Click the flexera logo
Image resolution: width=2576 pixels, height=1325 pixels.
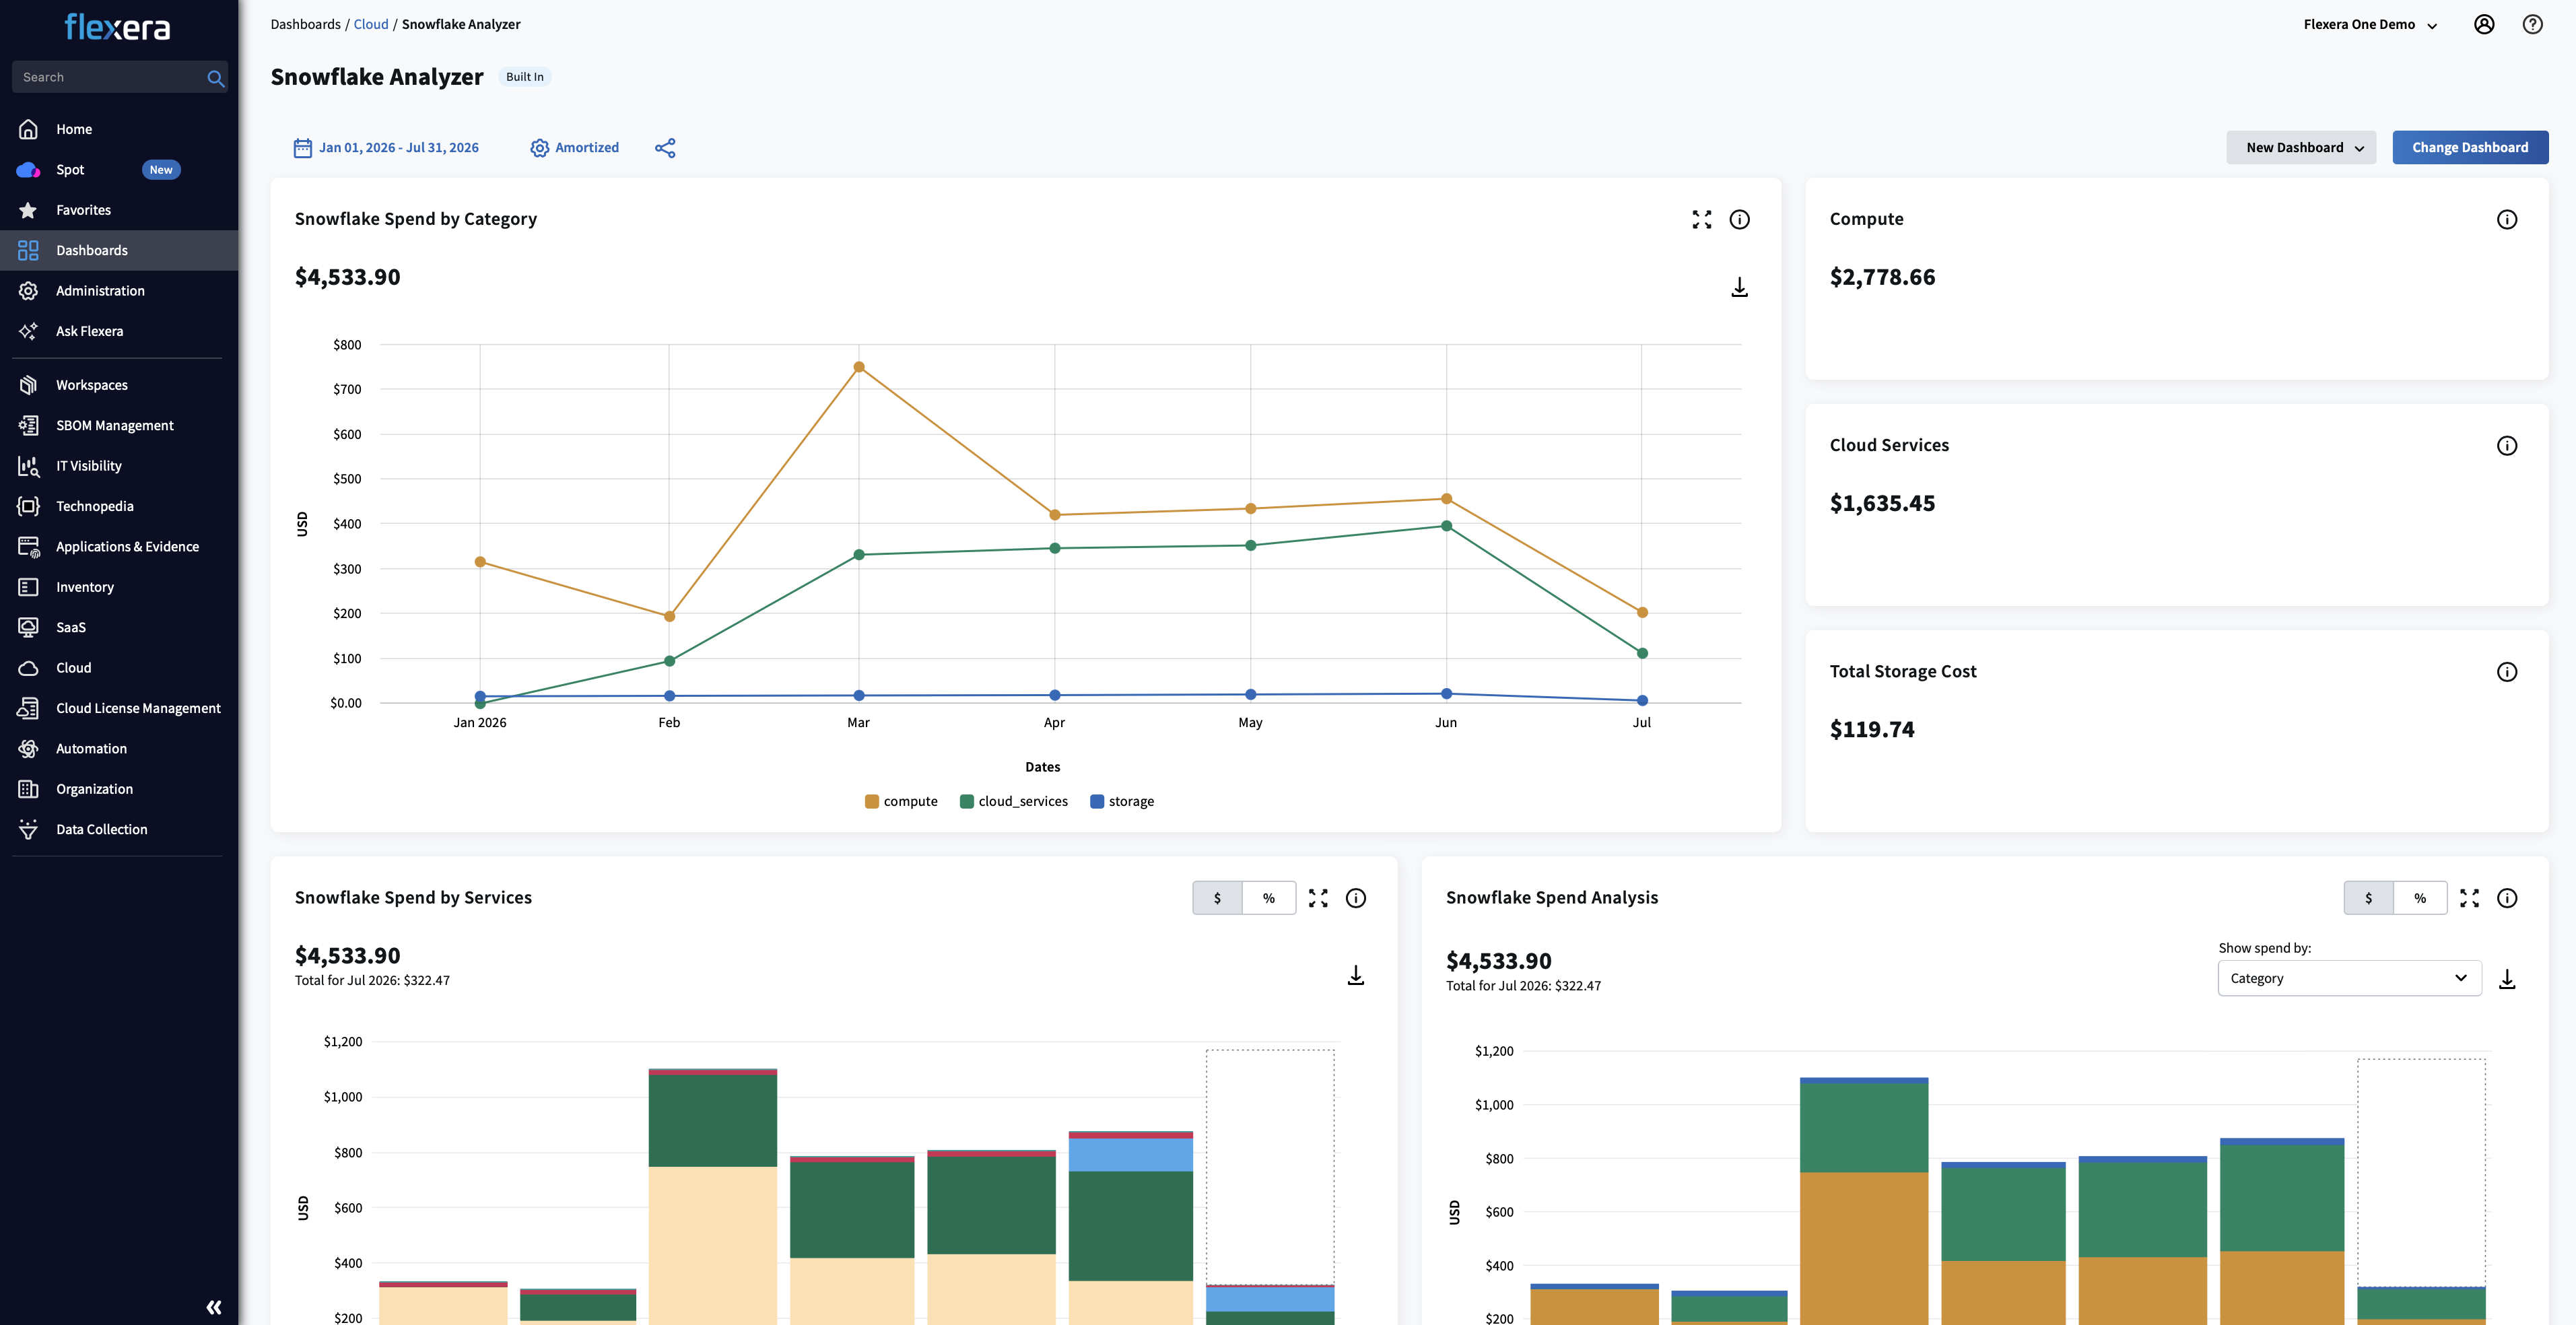(118, 27)
